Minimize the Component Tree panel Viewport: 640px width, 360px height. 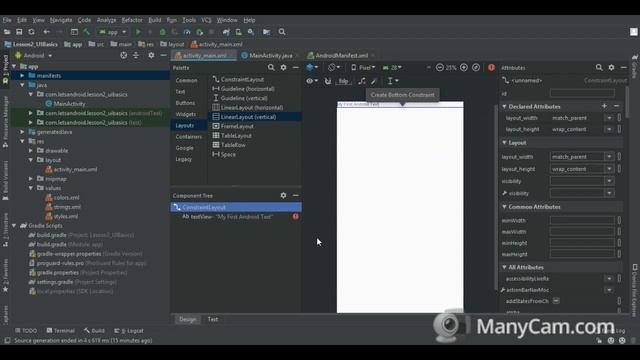[296, 196]
